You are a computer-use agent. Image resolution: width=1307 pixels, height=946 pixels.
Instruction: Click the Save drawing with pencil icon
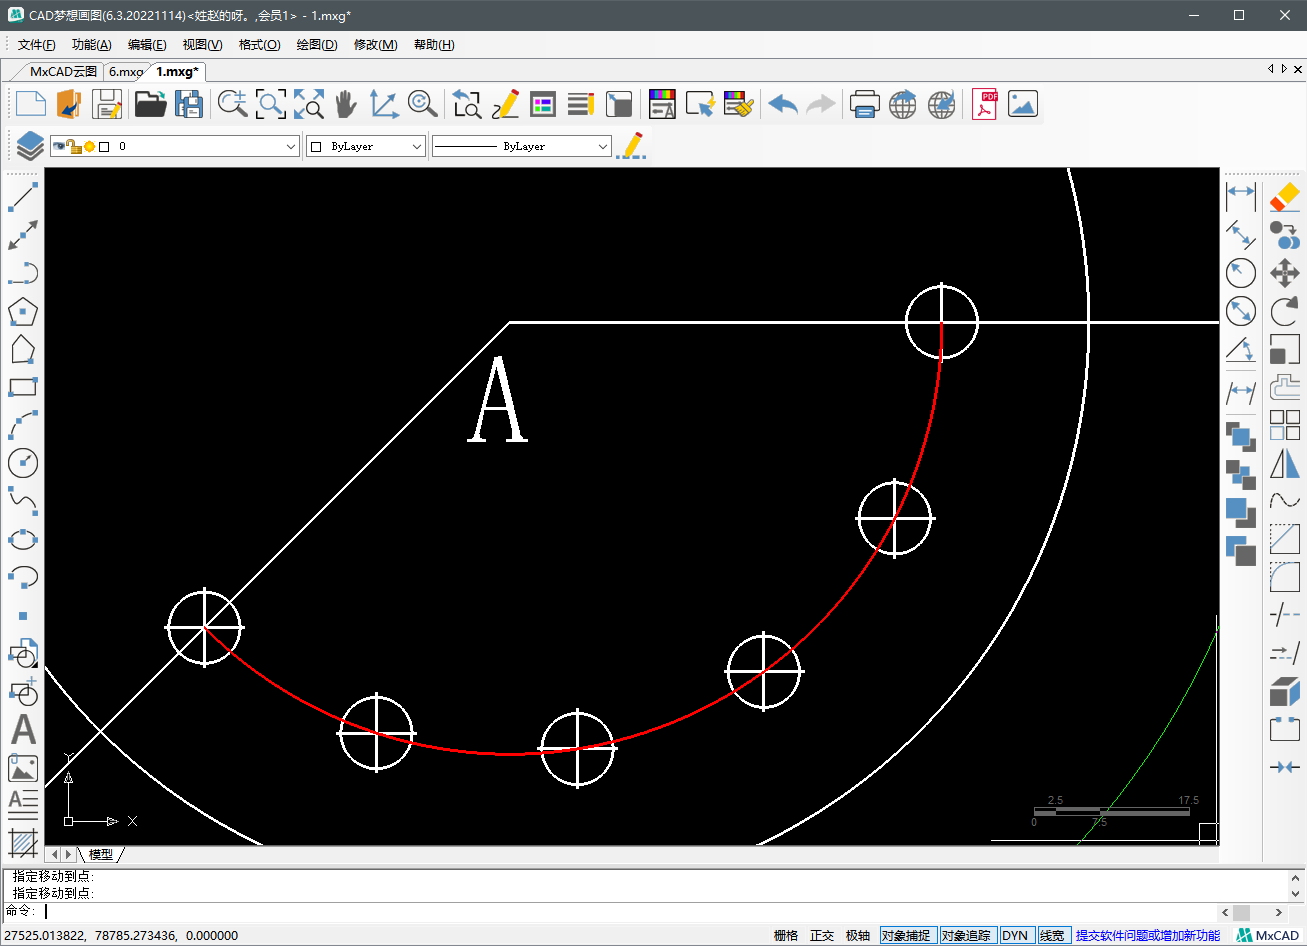[x=107, y=104]
